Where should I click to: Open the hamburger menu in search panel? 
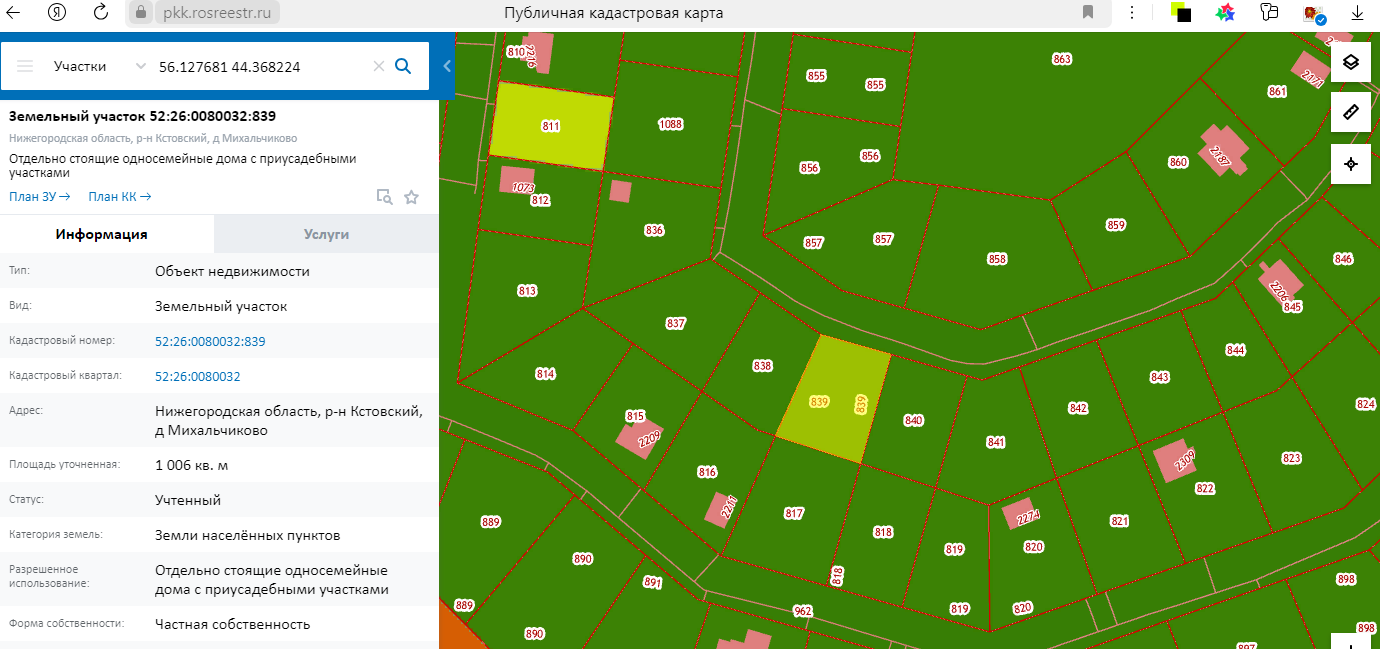pos(25,66)
